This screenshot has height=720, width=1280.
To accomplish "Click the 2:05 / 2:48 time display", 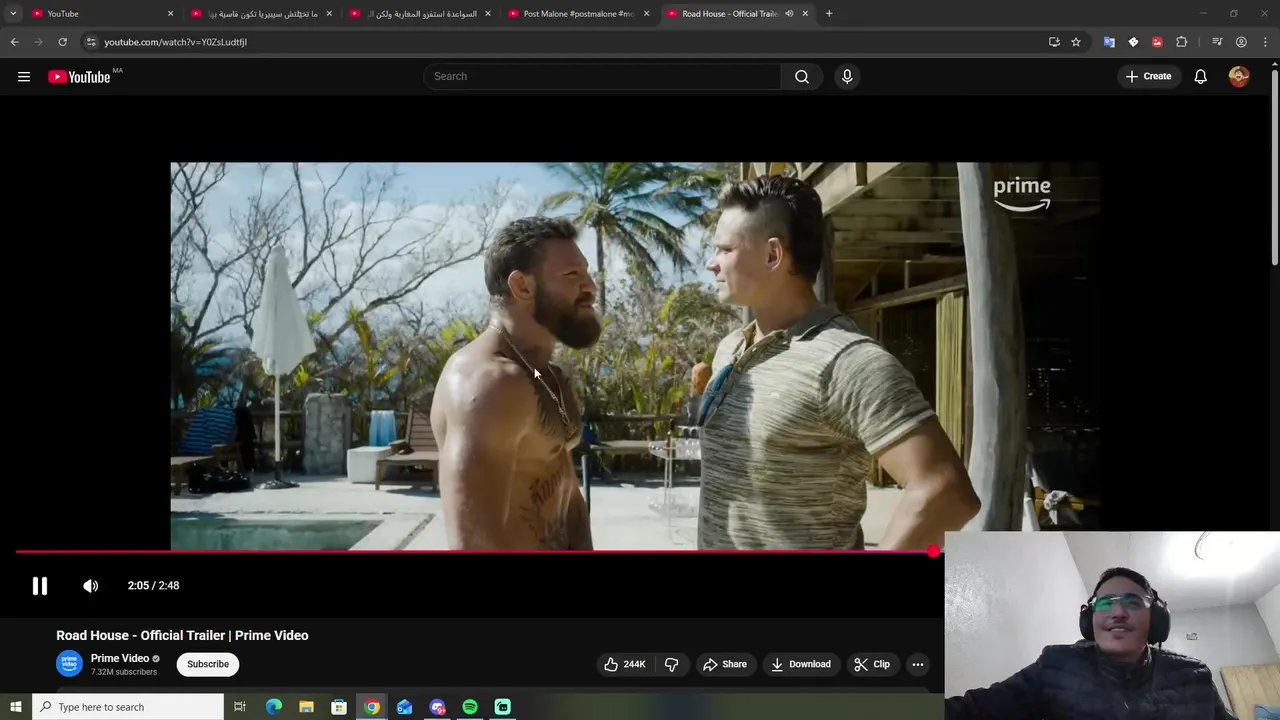I will [x=153, y=586].
